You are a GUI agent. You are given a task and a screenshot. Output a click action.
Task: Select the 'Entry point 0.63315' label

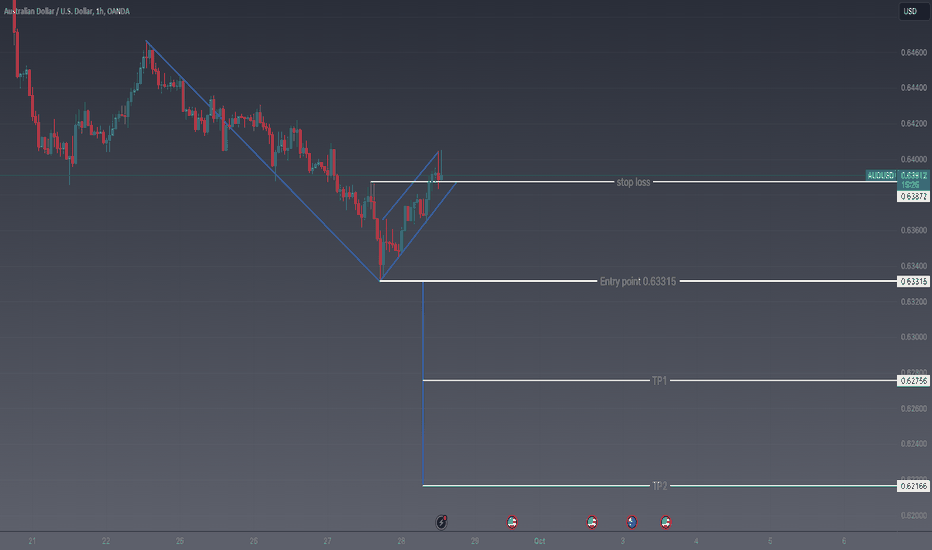click(638, 281)
